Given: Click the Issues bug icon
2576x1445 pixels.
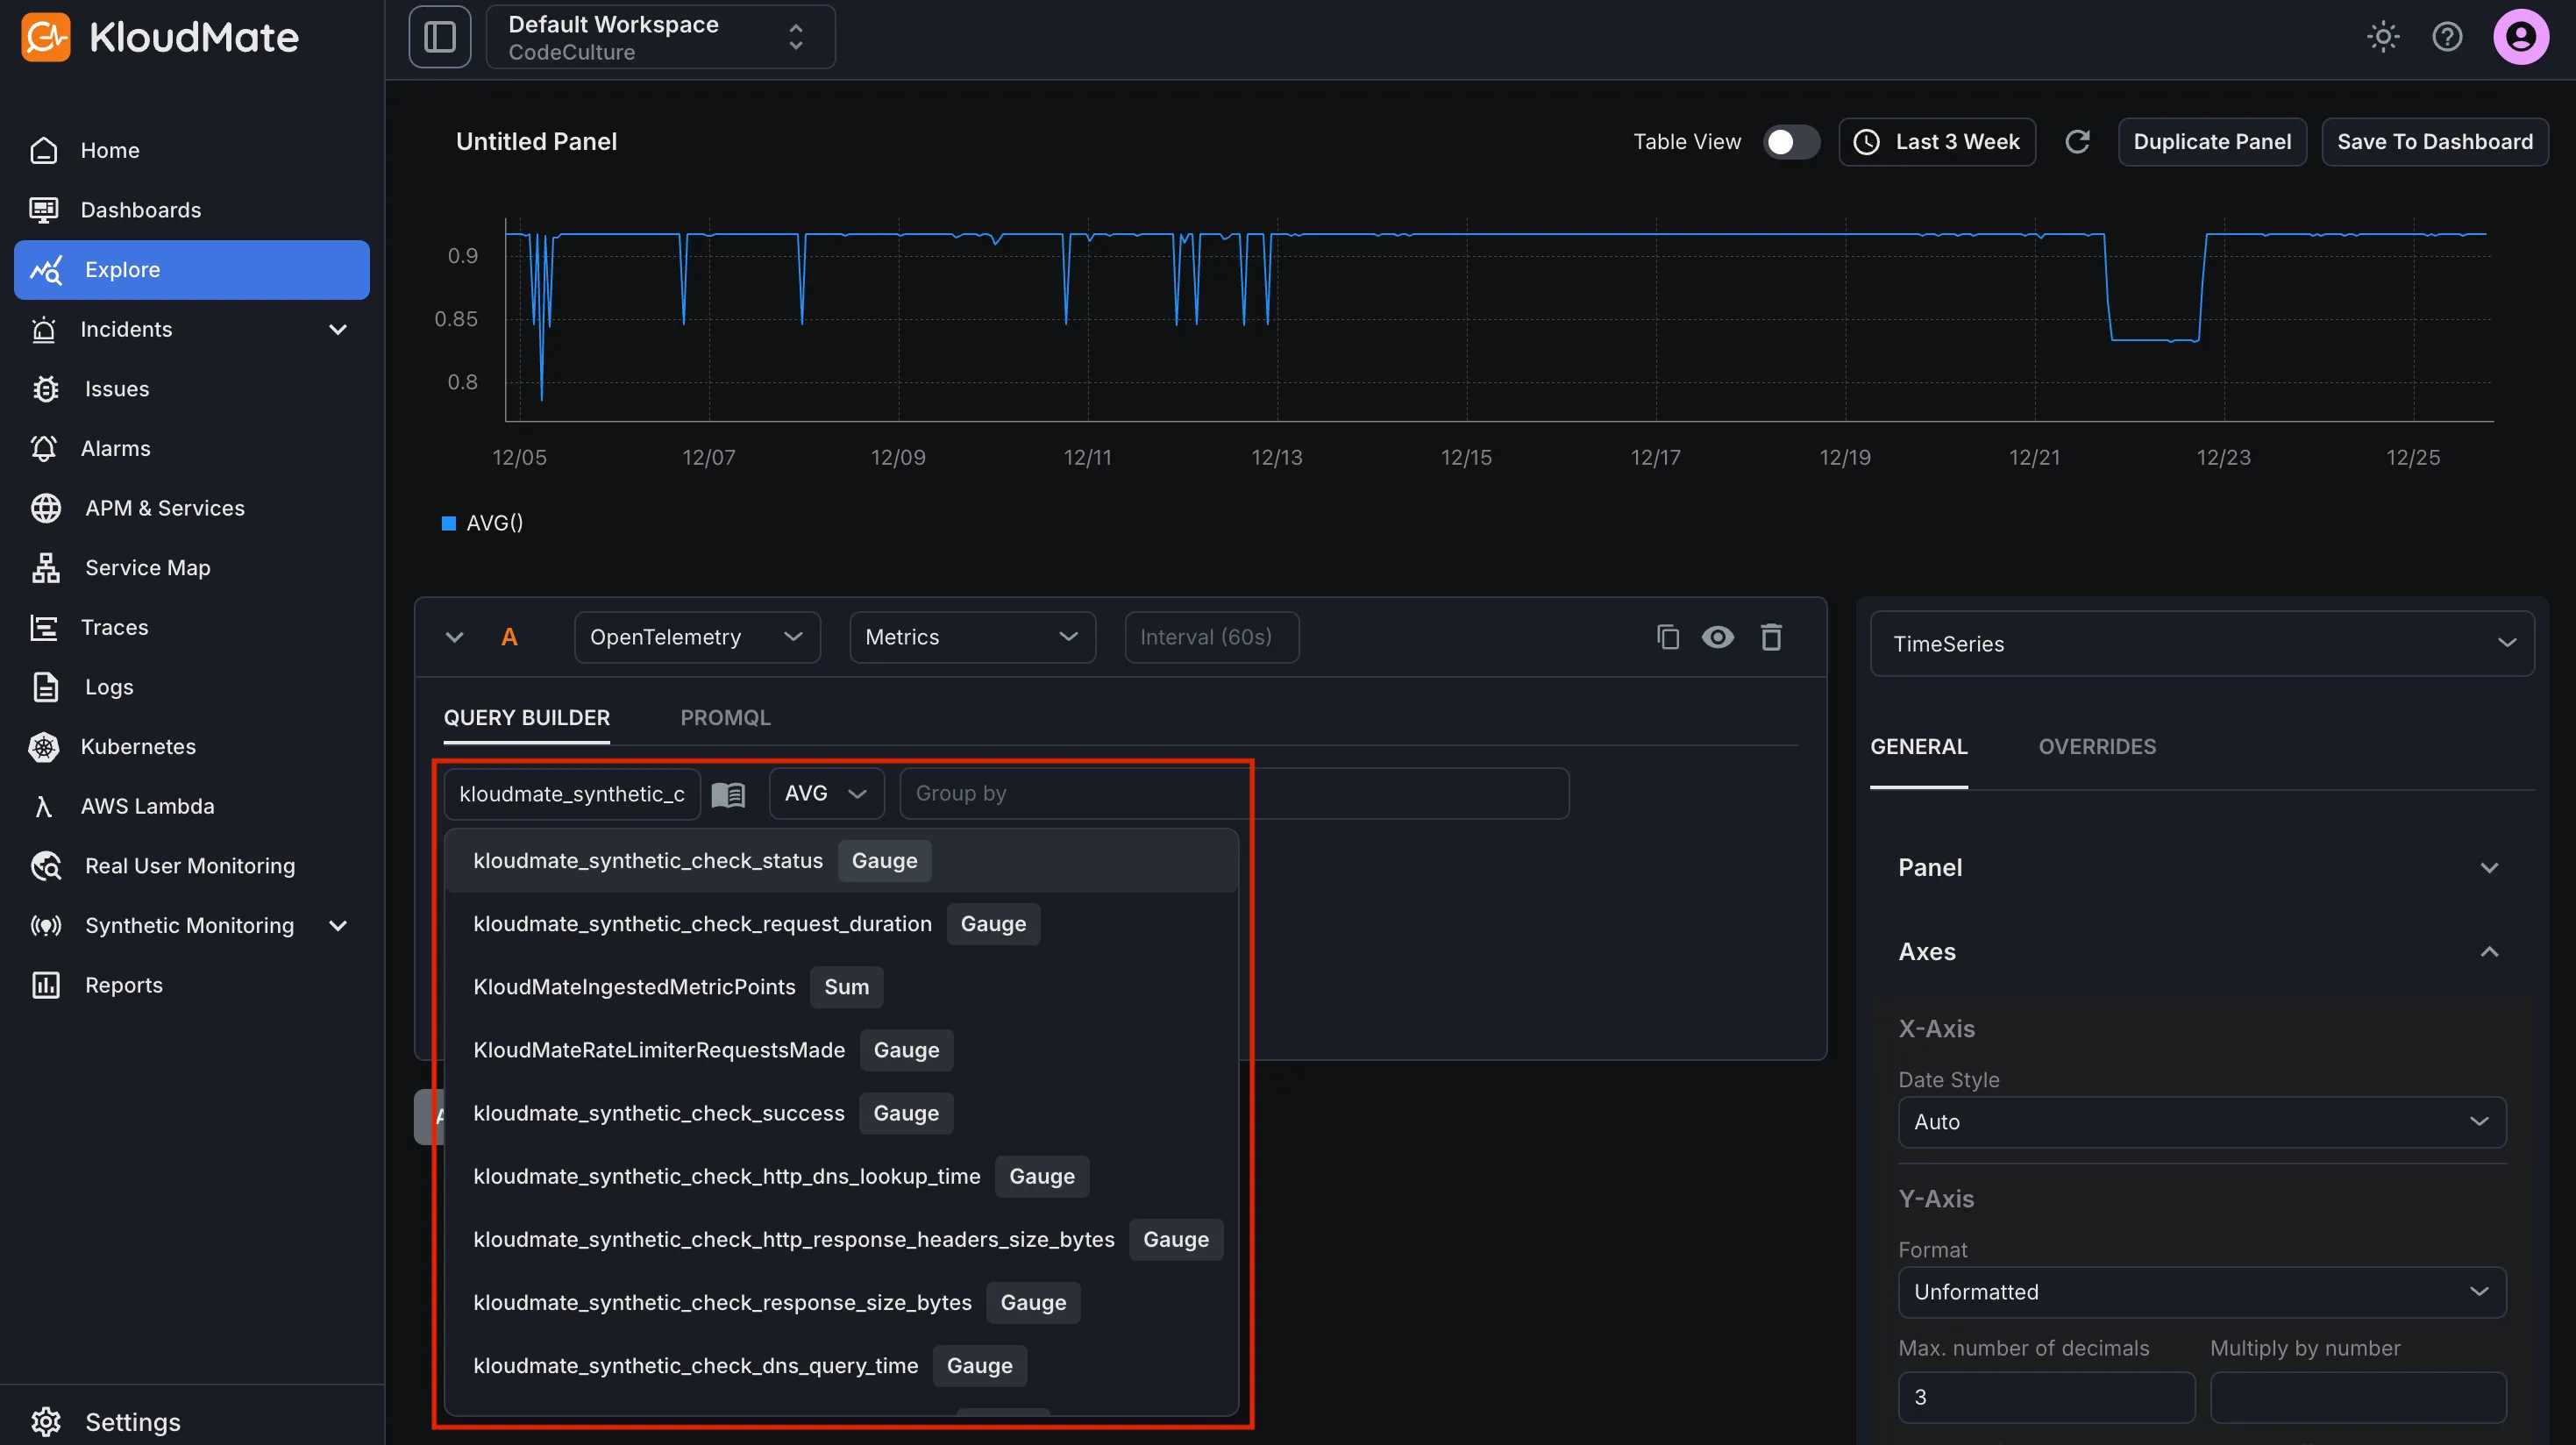Looking at the screenshot, I should click(x=46, y=389).
